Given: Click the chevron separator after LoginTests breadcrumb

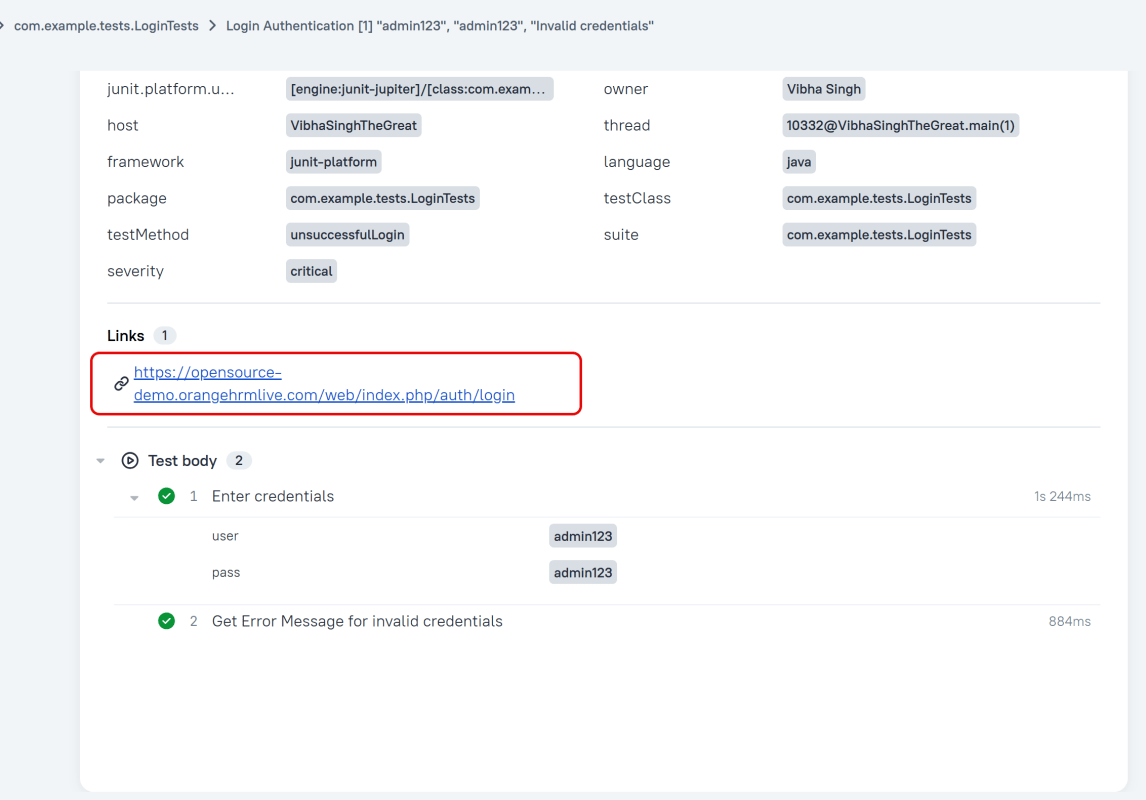Looking at the screenshot, I should coord(212,26).
